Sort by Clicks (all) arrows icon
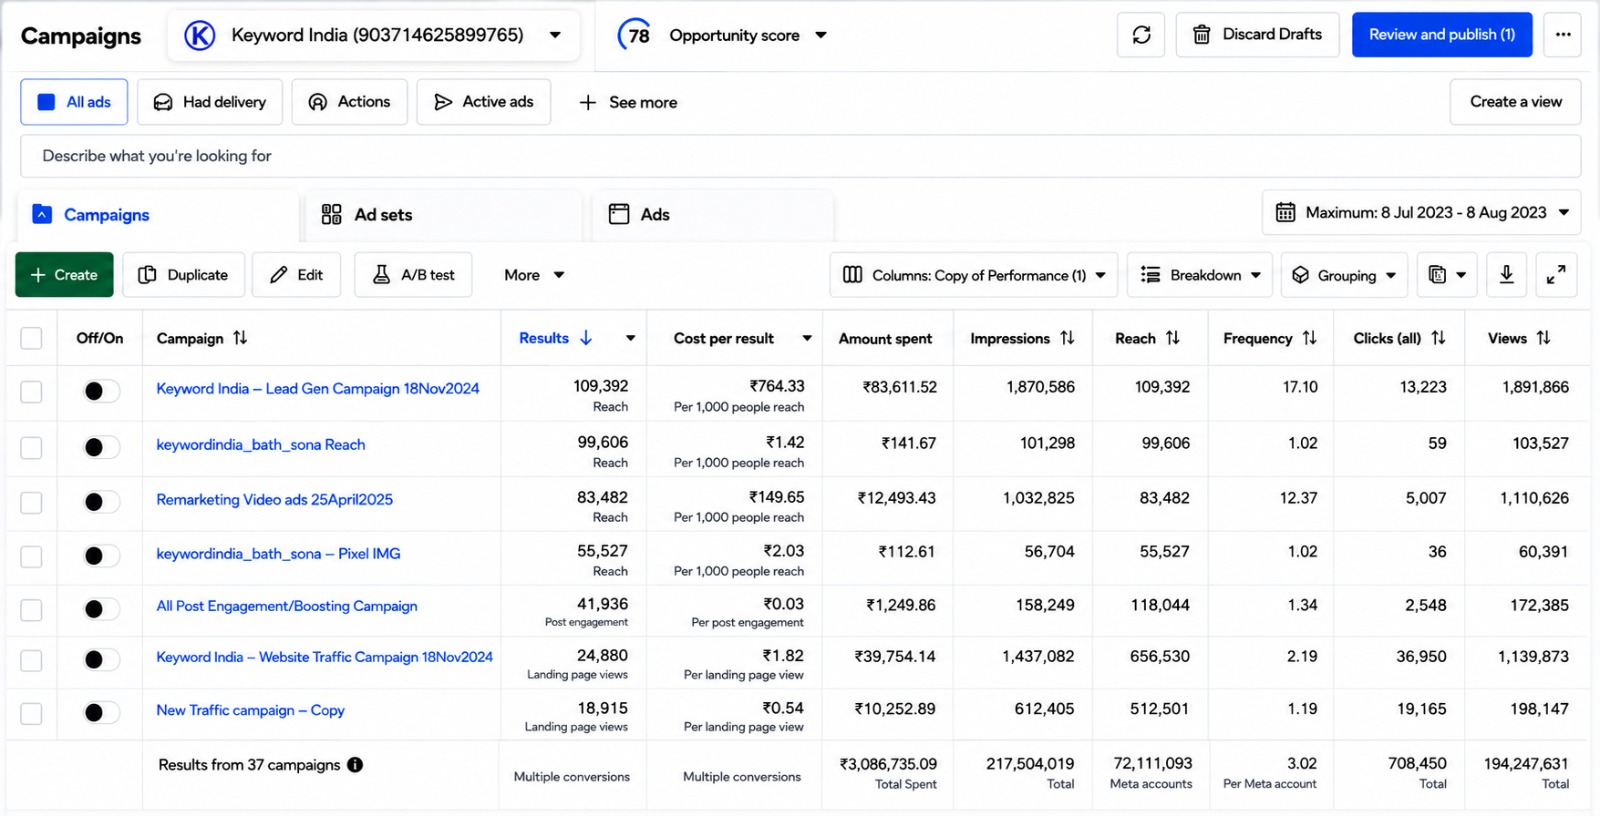This screenshot has width=1600, height=816. click(x=1438, y=338)
